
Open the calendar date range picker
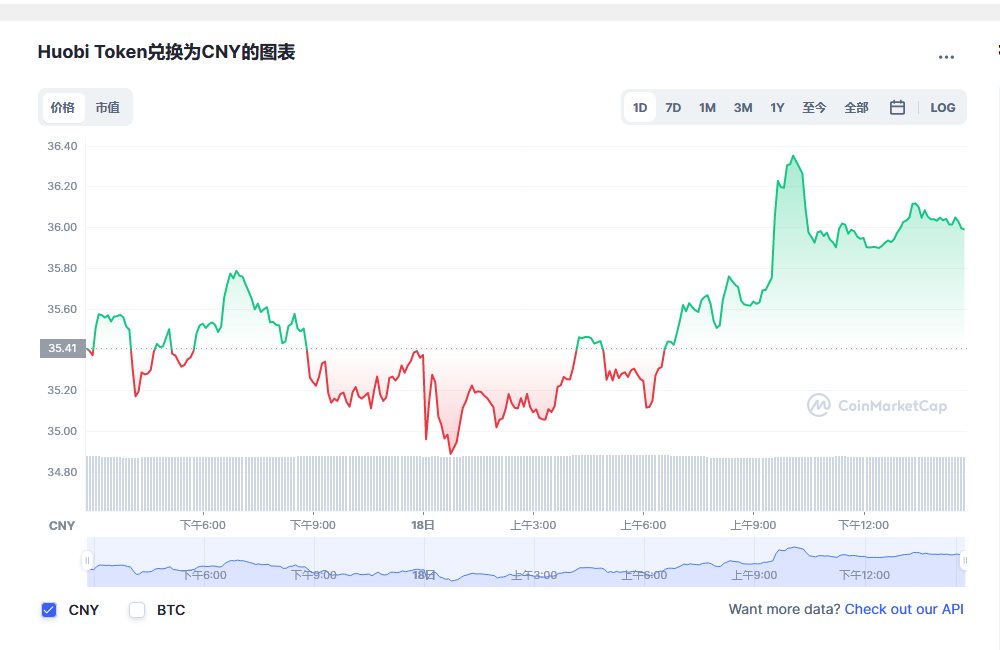tap(897, 107)
